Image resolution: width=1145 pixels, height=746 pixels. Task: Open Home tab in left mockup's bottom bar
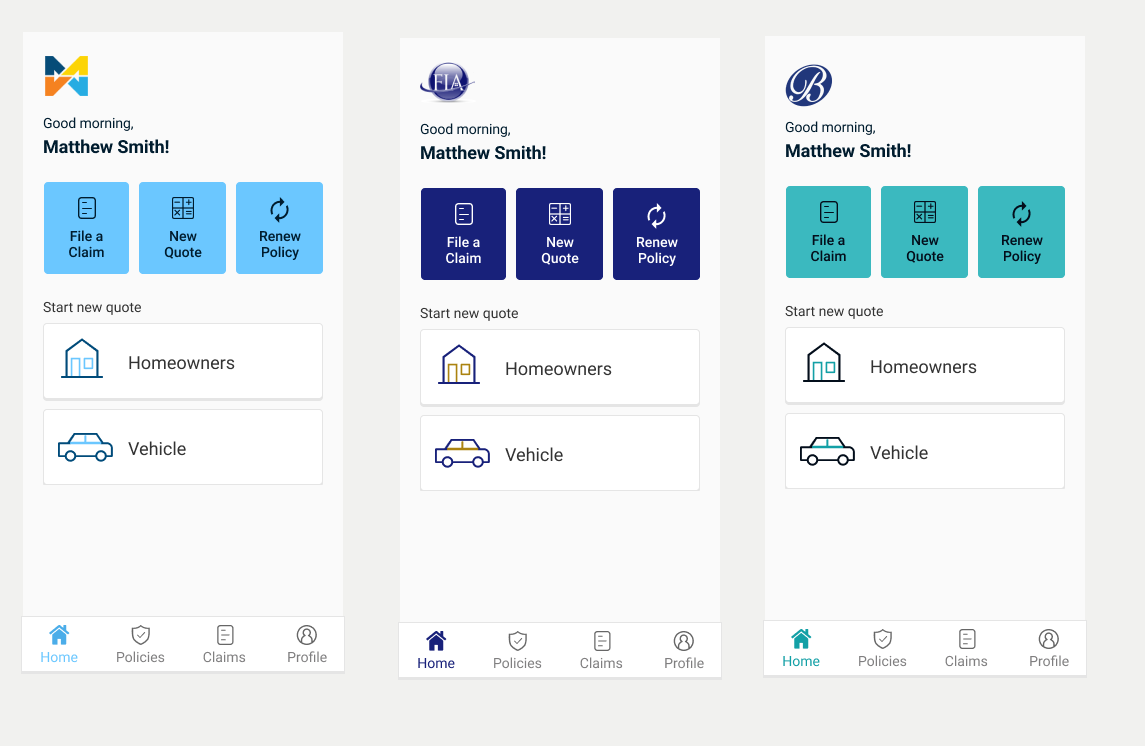(x=59, y=645)
